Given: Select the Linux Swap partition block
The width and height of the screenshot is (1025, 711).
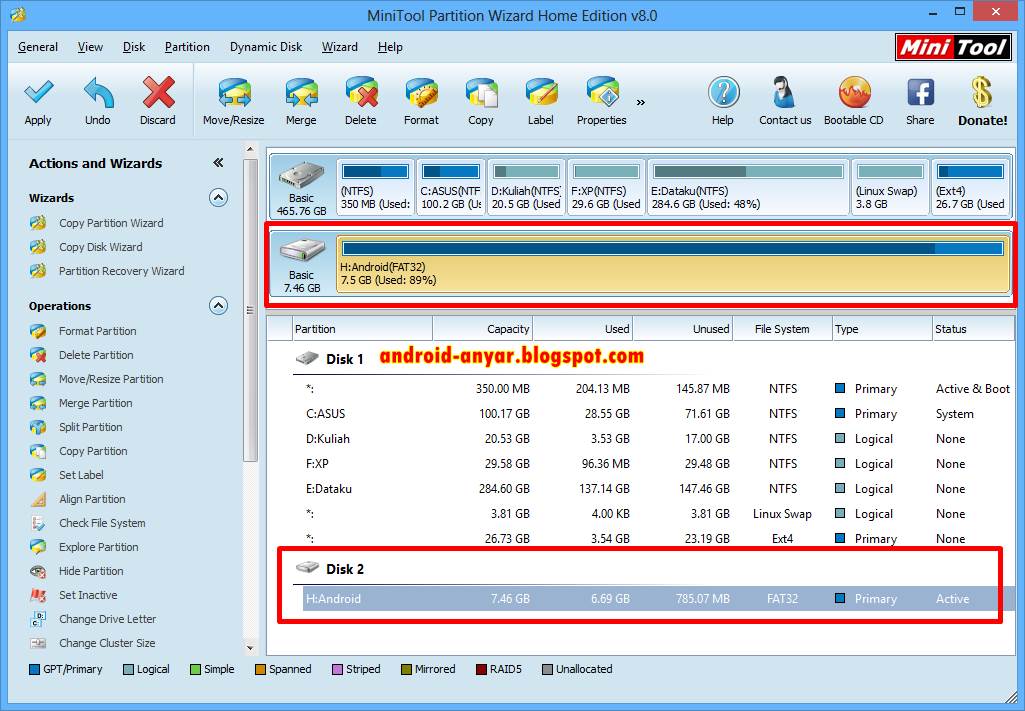Looking at the screenshot, I should click(x=890, y=187).
